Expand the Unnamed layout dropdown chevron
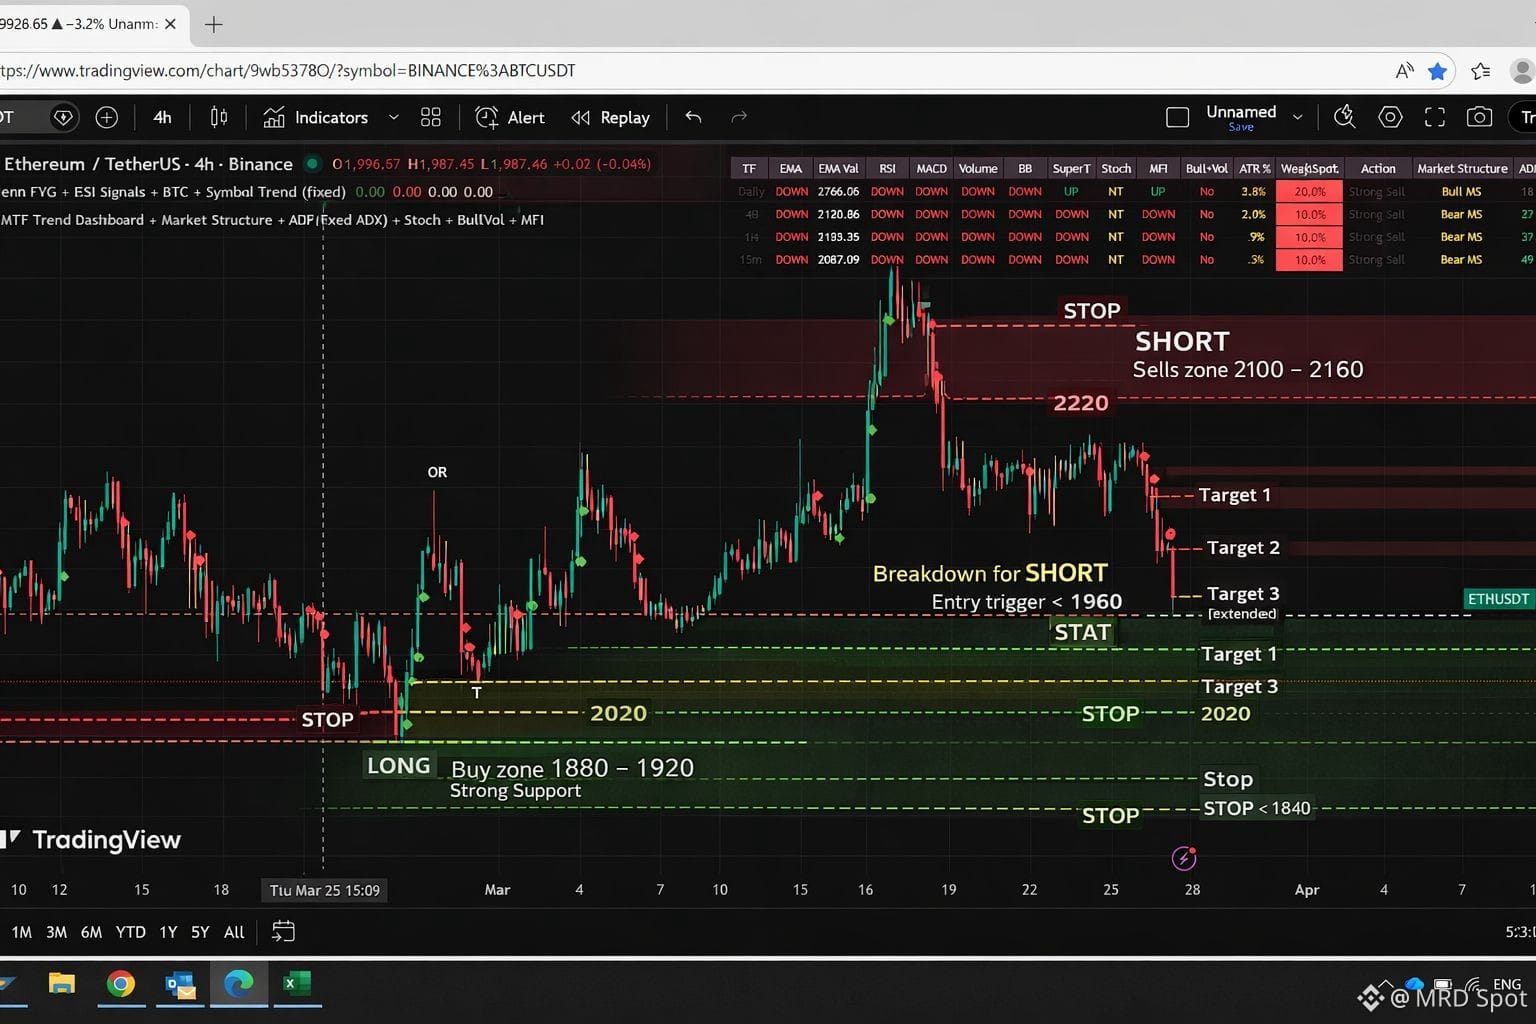The image size is (1536, 1024). pos(1298,117)
